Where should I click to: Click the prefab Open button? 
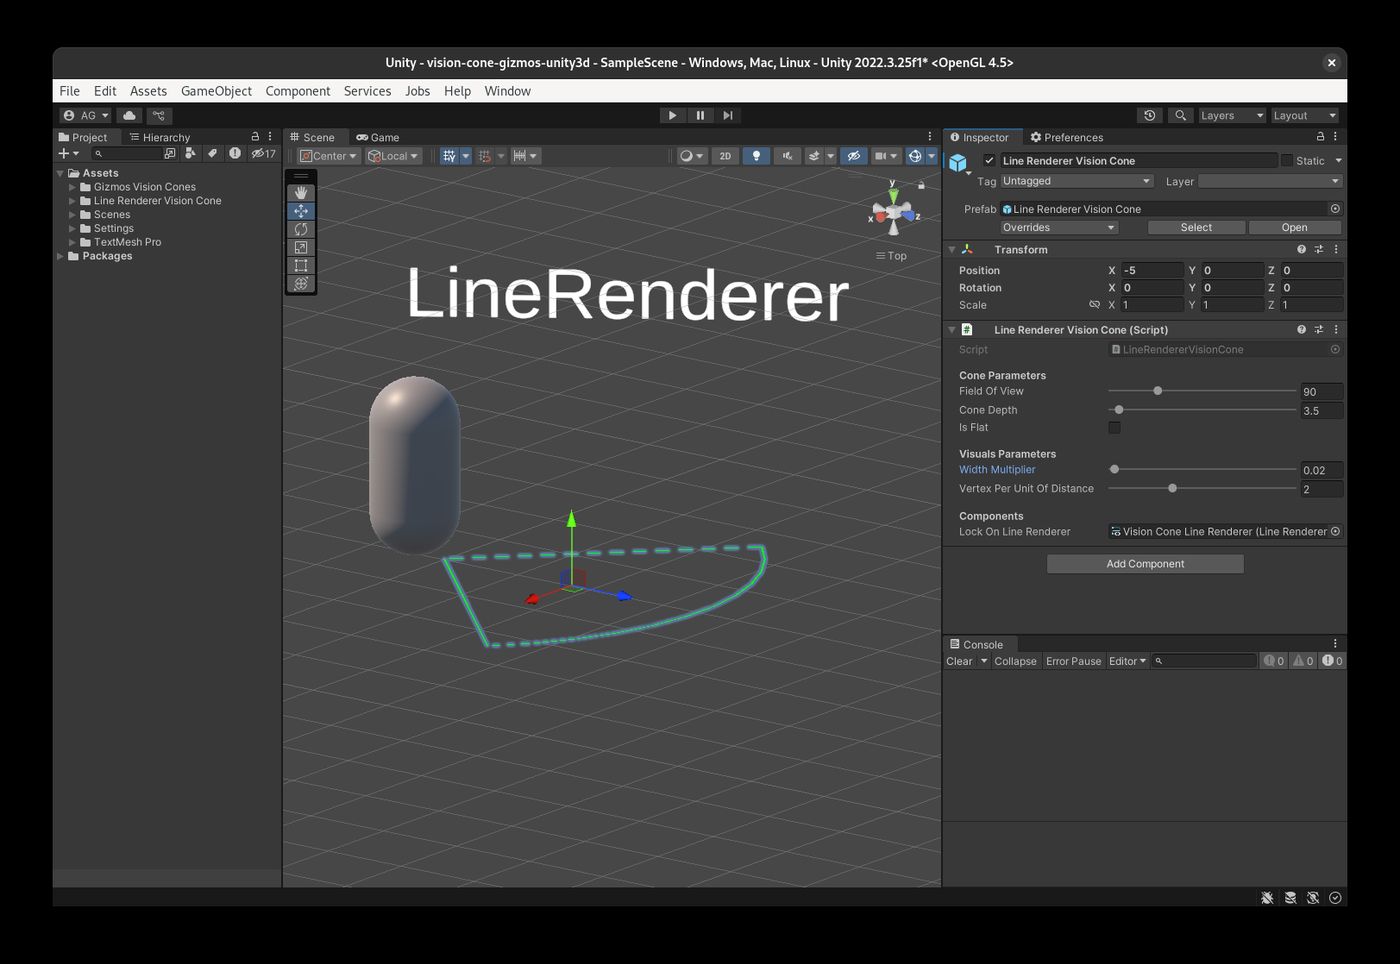(1295, 227)
